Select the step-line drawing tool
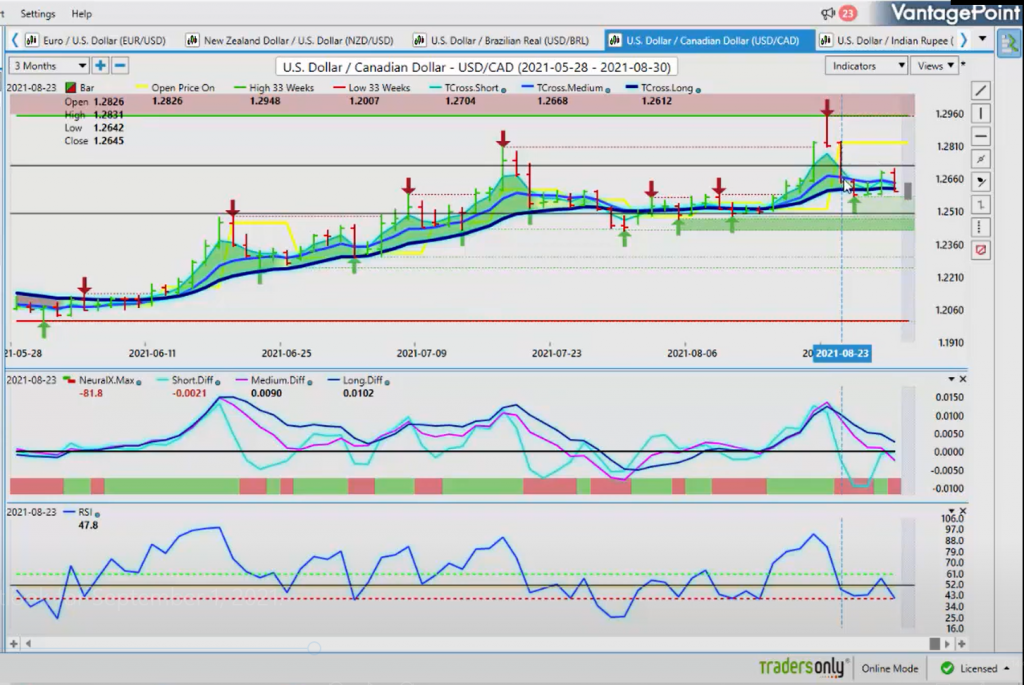Screen dimensions: 1024x685 pos(980,205)
